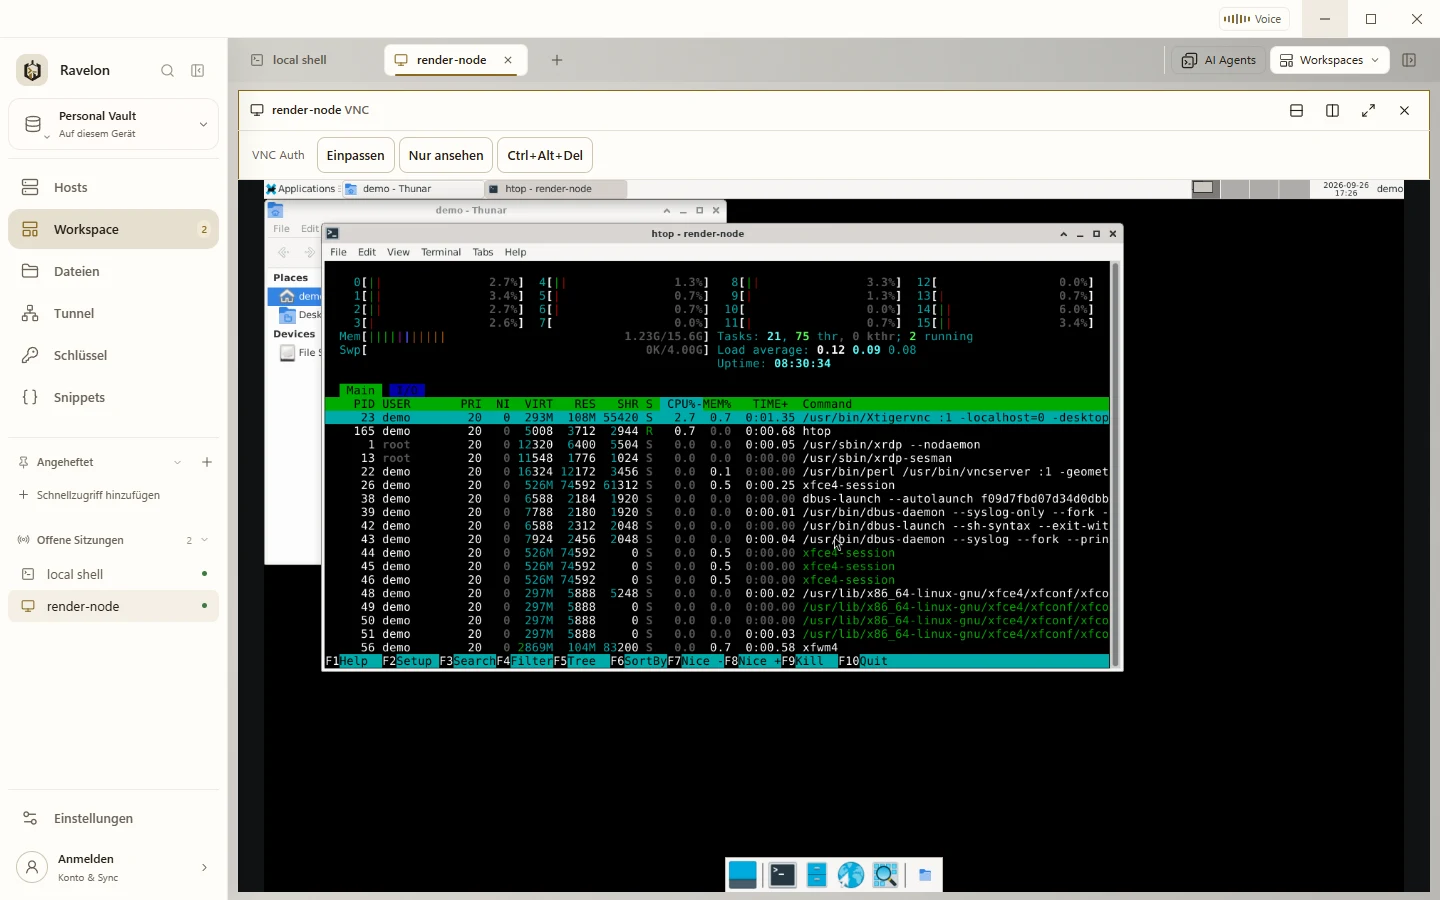The width and height of the screenshot is (1440, 900).
Task: Close the render-node VNC pane
Action: [1404, 110]
